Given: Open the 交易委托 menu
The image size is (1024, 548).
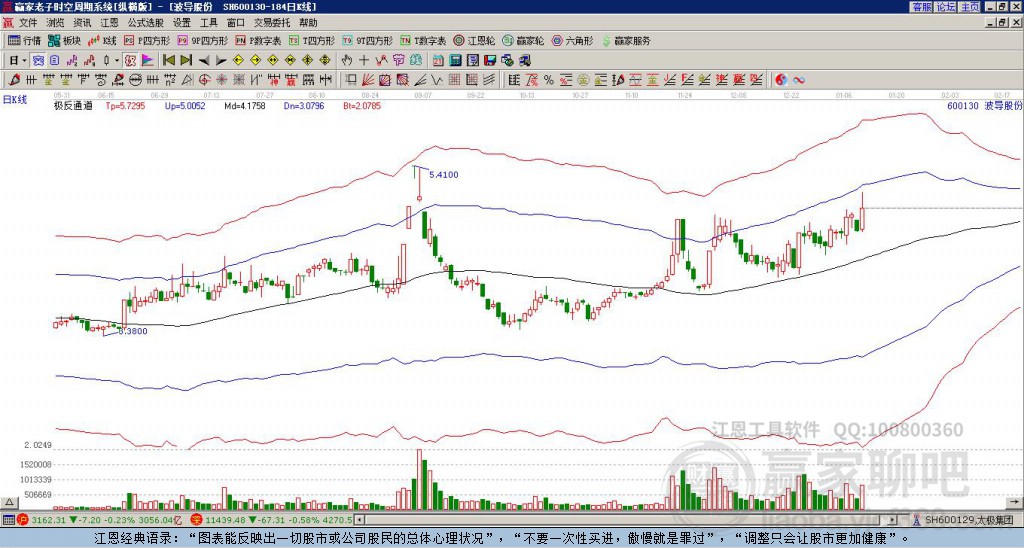Looking at the screenshot, I should point(270,22).
